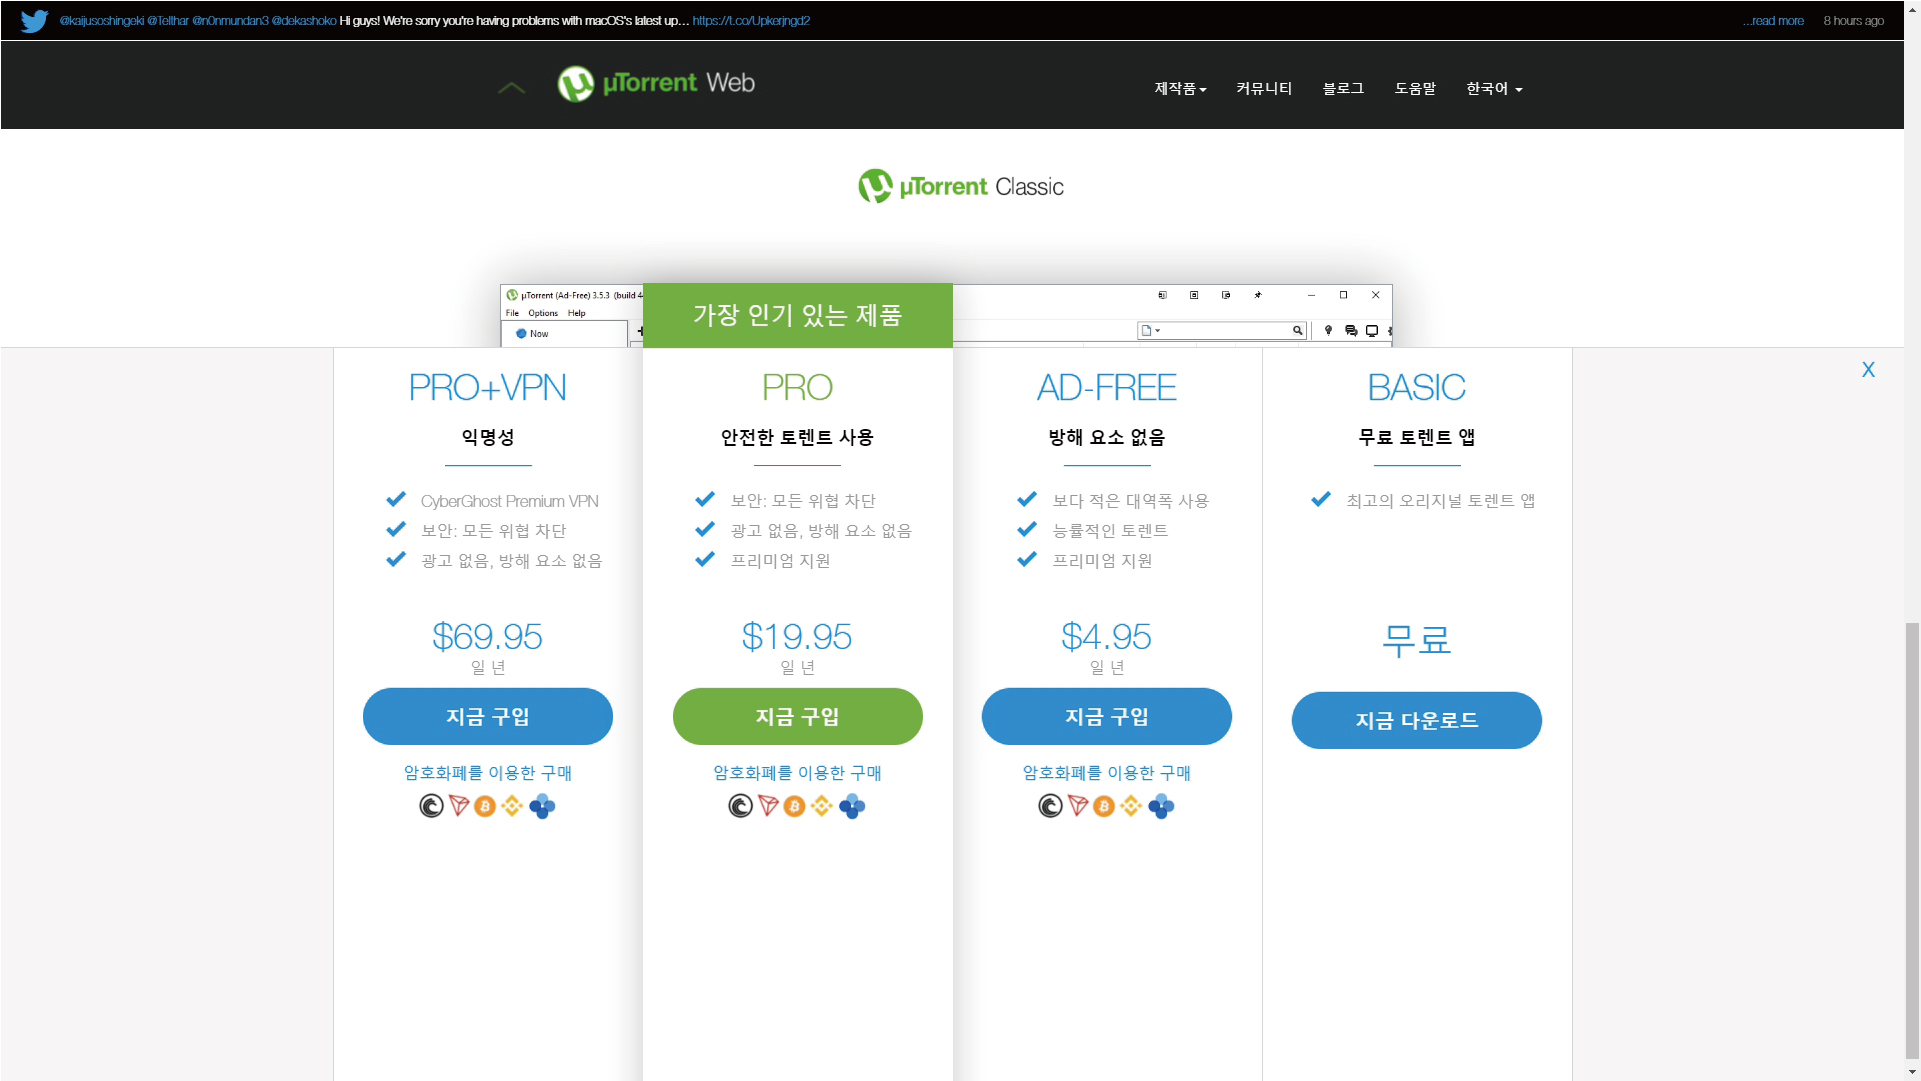The width and height of the screenshot is (1921, 1081).
Task: Open the 커뮤니티 menu item
Action: (1264, 89)
